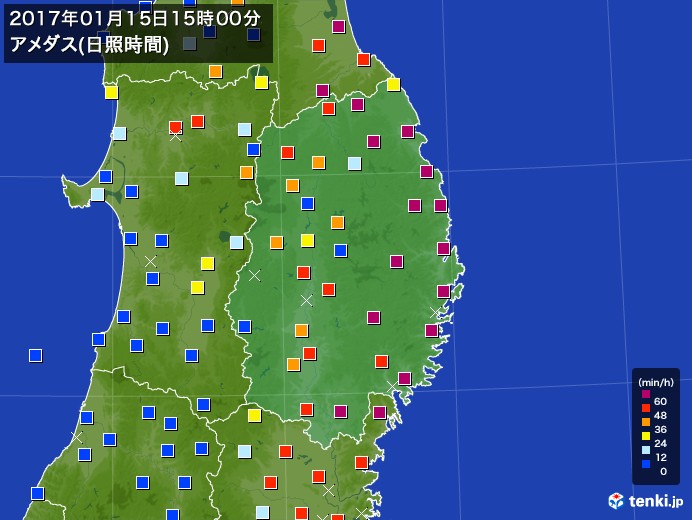Image resolution: width=692 pixels, height=520 pixels.
Task: Click the アメダス(日照時間) title text
Action: 89,45
